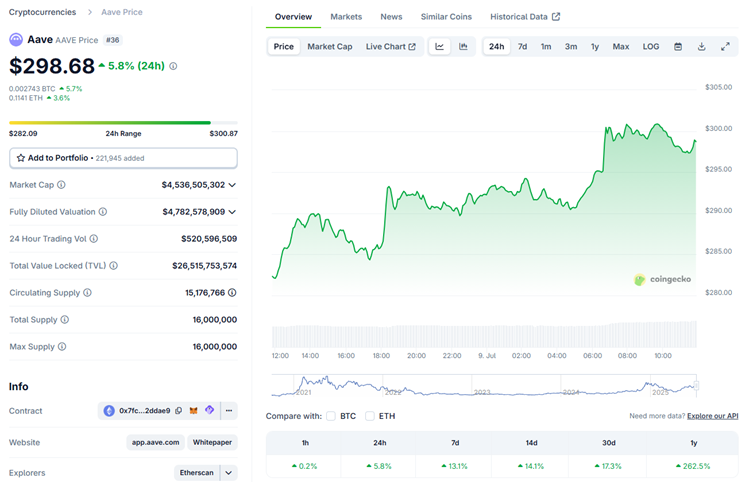
Task: Switch to line chart view icon
Action: pos(439,47)
